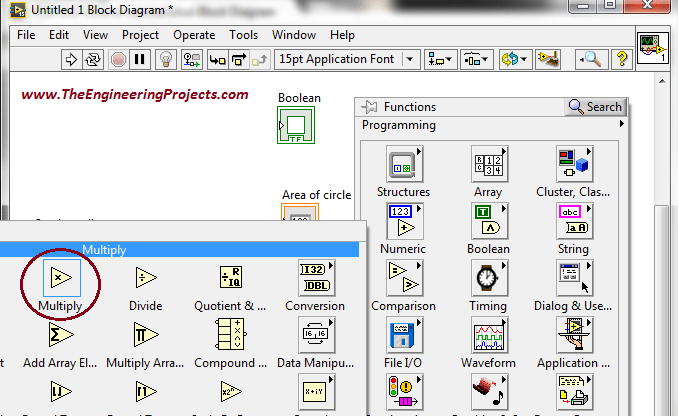678x416 pixels.
Task: Select the Scale By Power Of 2 function
Action: coord(230,392)
